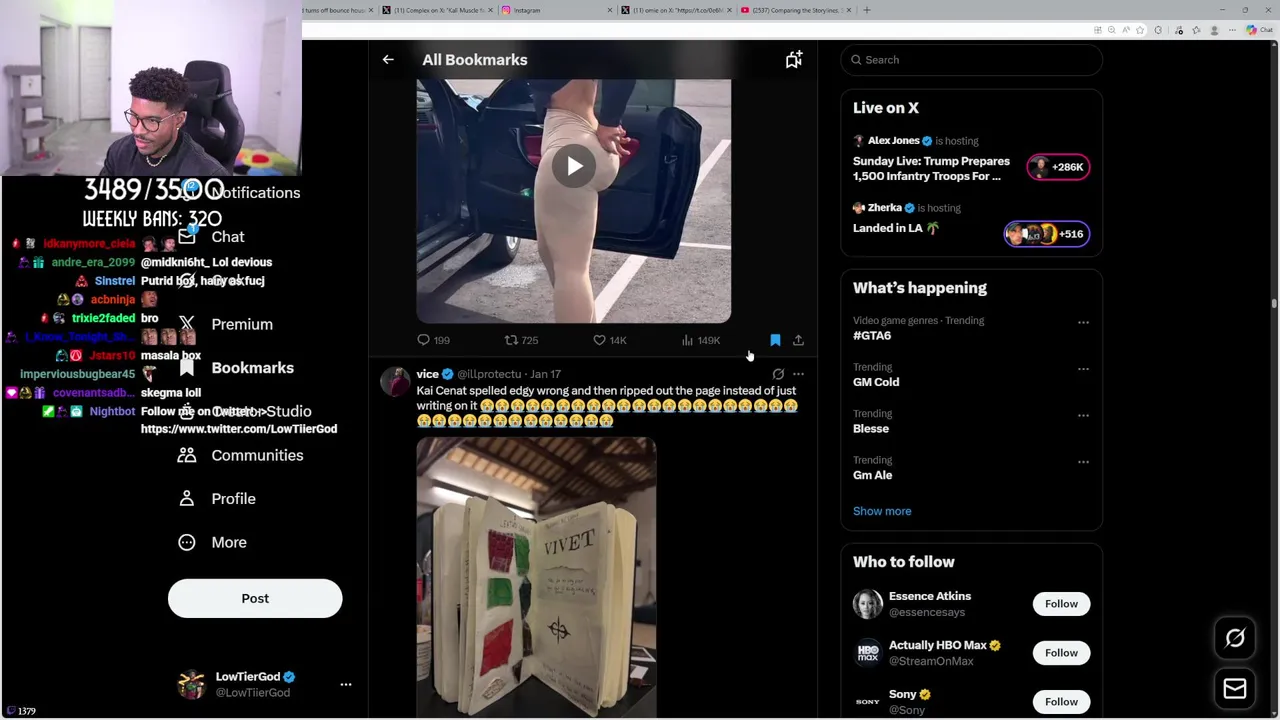Open vice's profile avatar
The height and width of the screenshot is (720, 1280).
pos(396,382)
